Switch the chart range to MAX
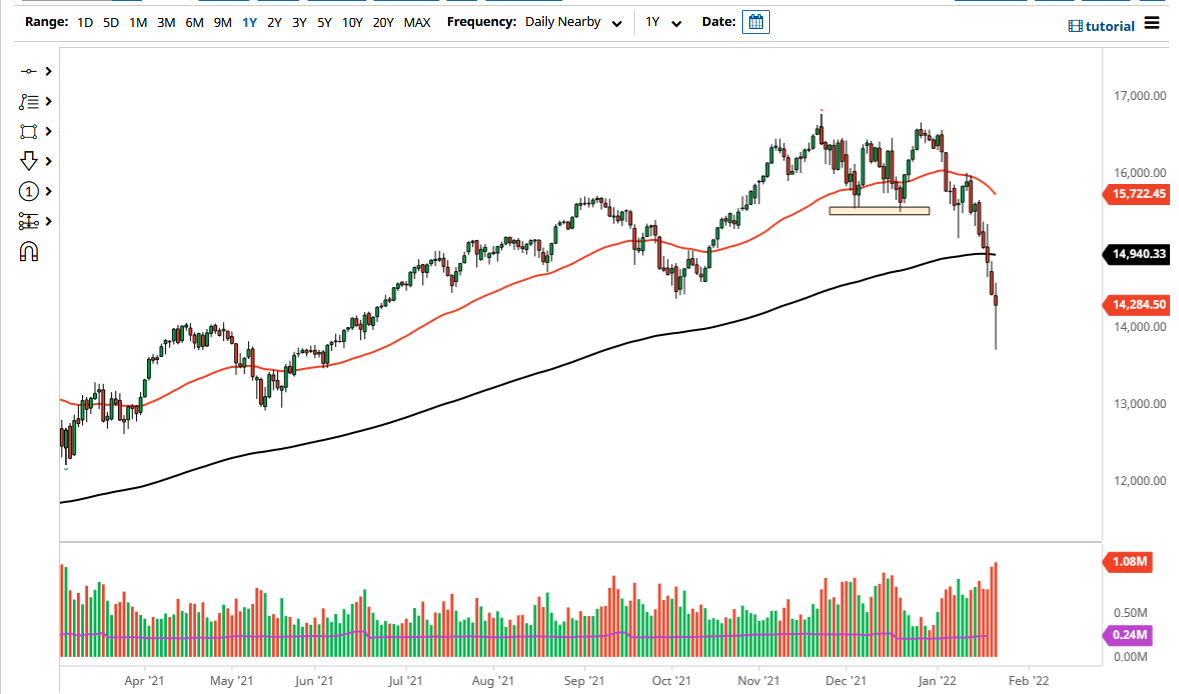This screenshot has width=1179, height=694. pyautogui.click(x=417, y=21)
